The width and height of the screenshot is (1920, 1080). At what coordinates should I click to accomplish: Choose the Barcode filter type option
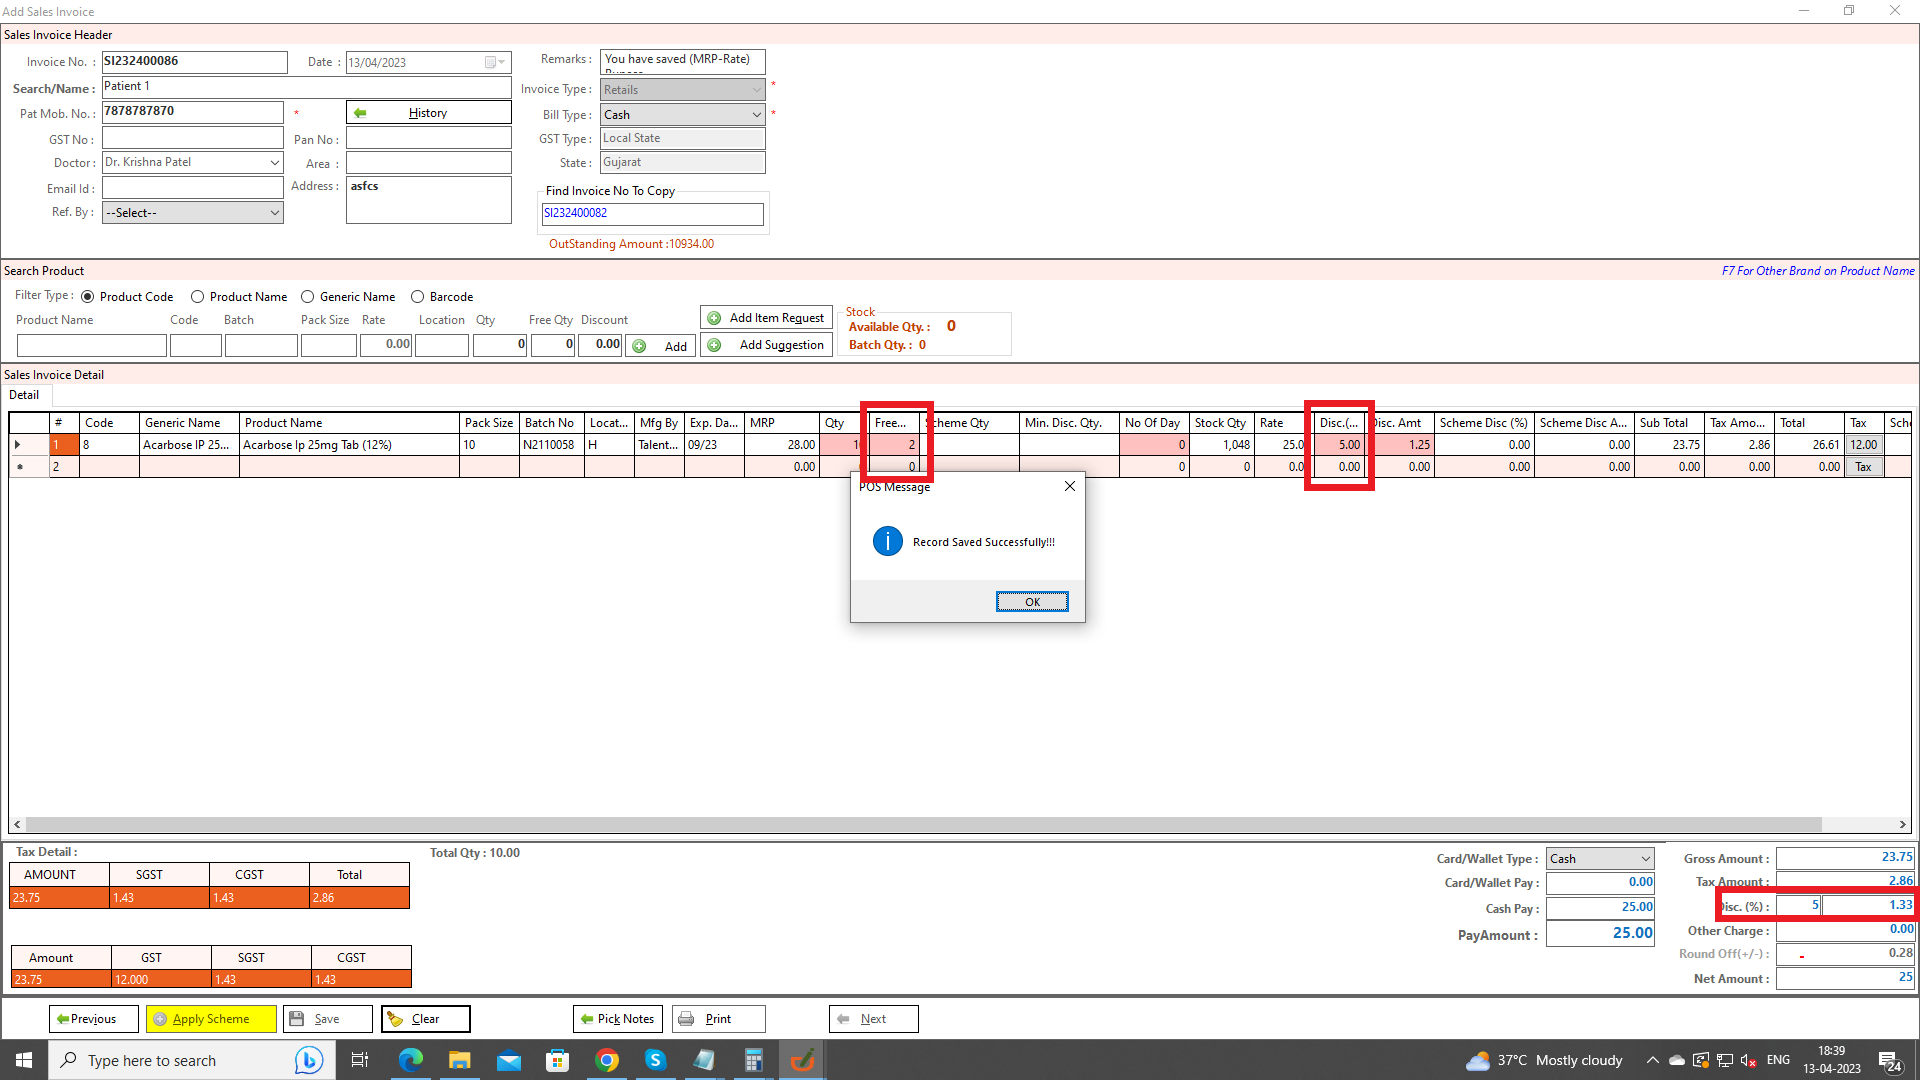[x=418, y=297]
